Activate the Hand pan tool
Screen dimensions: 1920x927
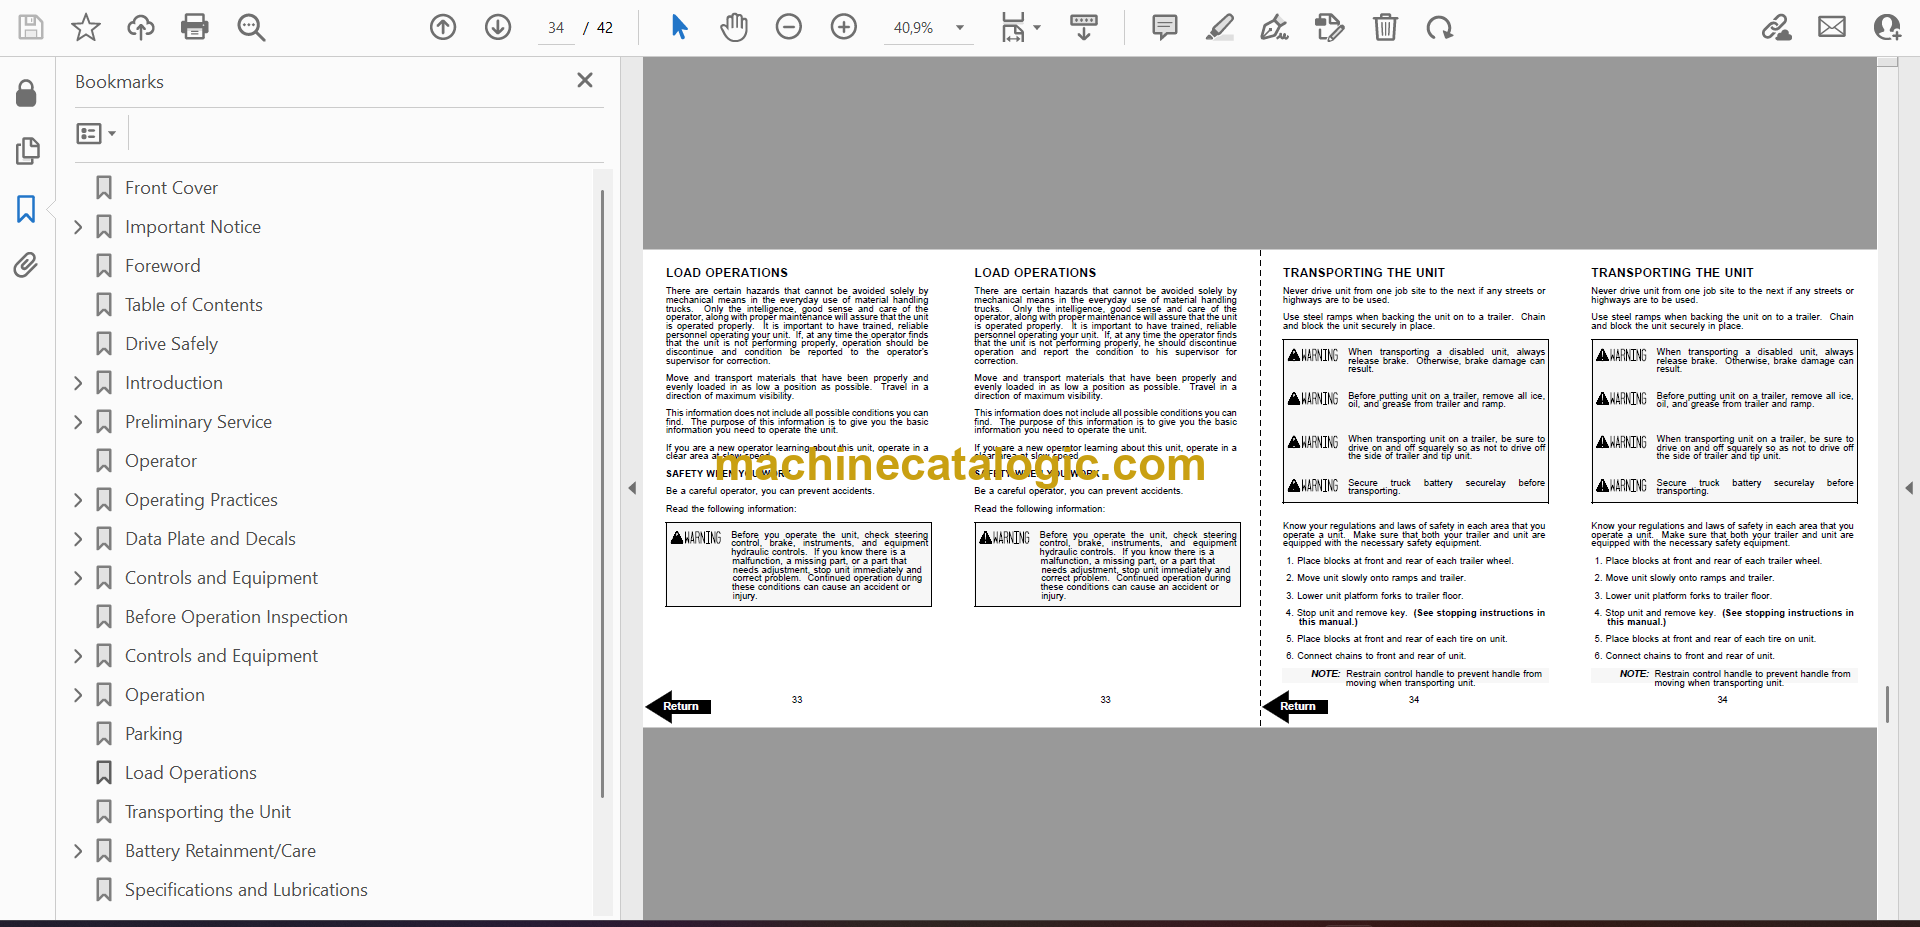734,27
